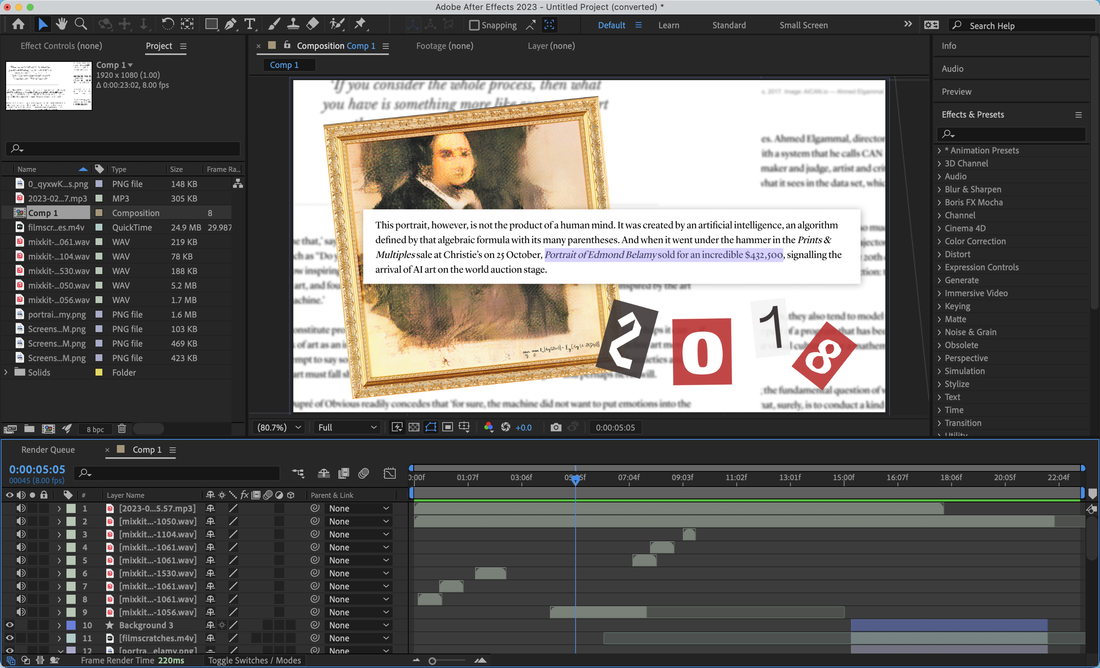The image size is (1100, 668).
Task: Select the Eraser tool
Action: pyautogui.click(x=313, y=24)
